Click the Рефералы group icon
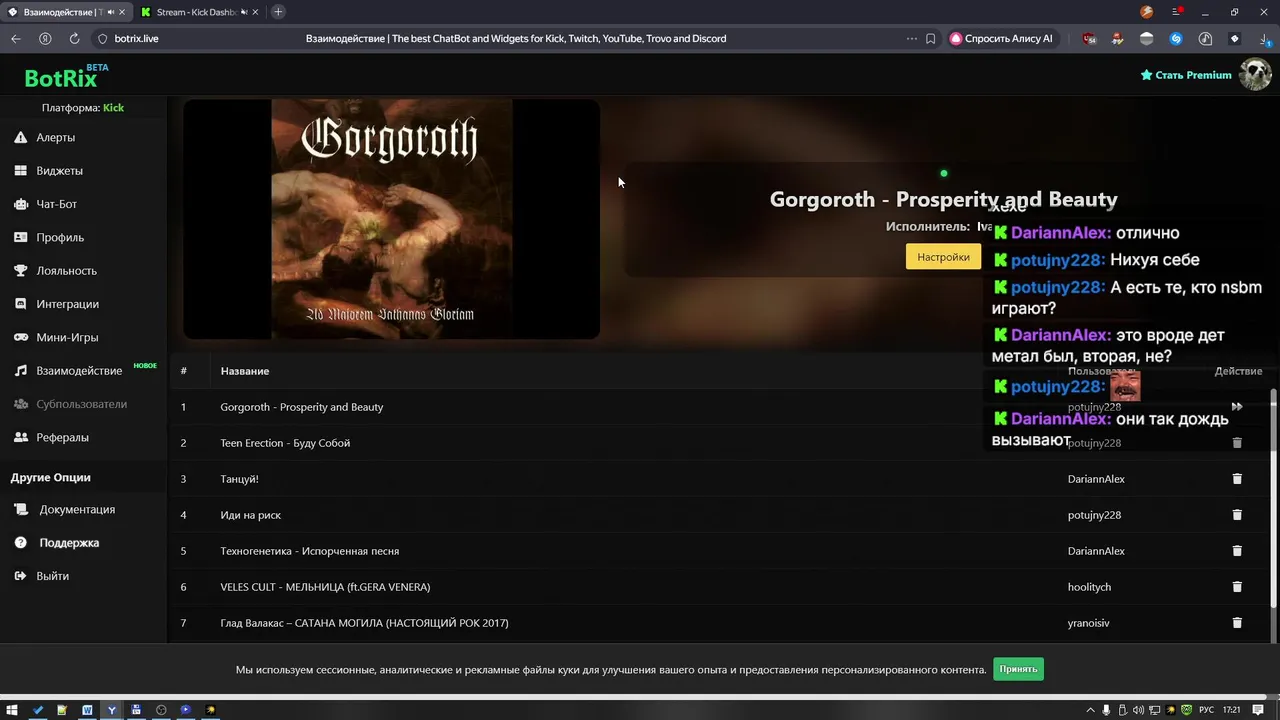The width and height of the screenshot is (1280, 720). pos(20,438)
